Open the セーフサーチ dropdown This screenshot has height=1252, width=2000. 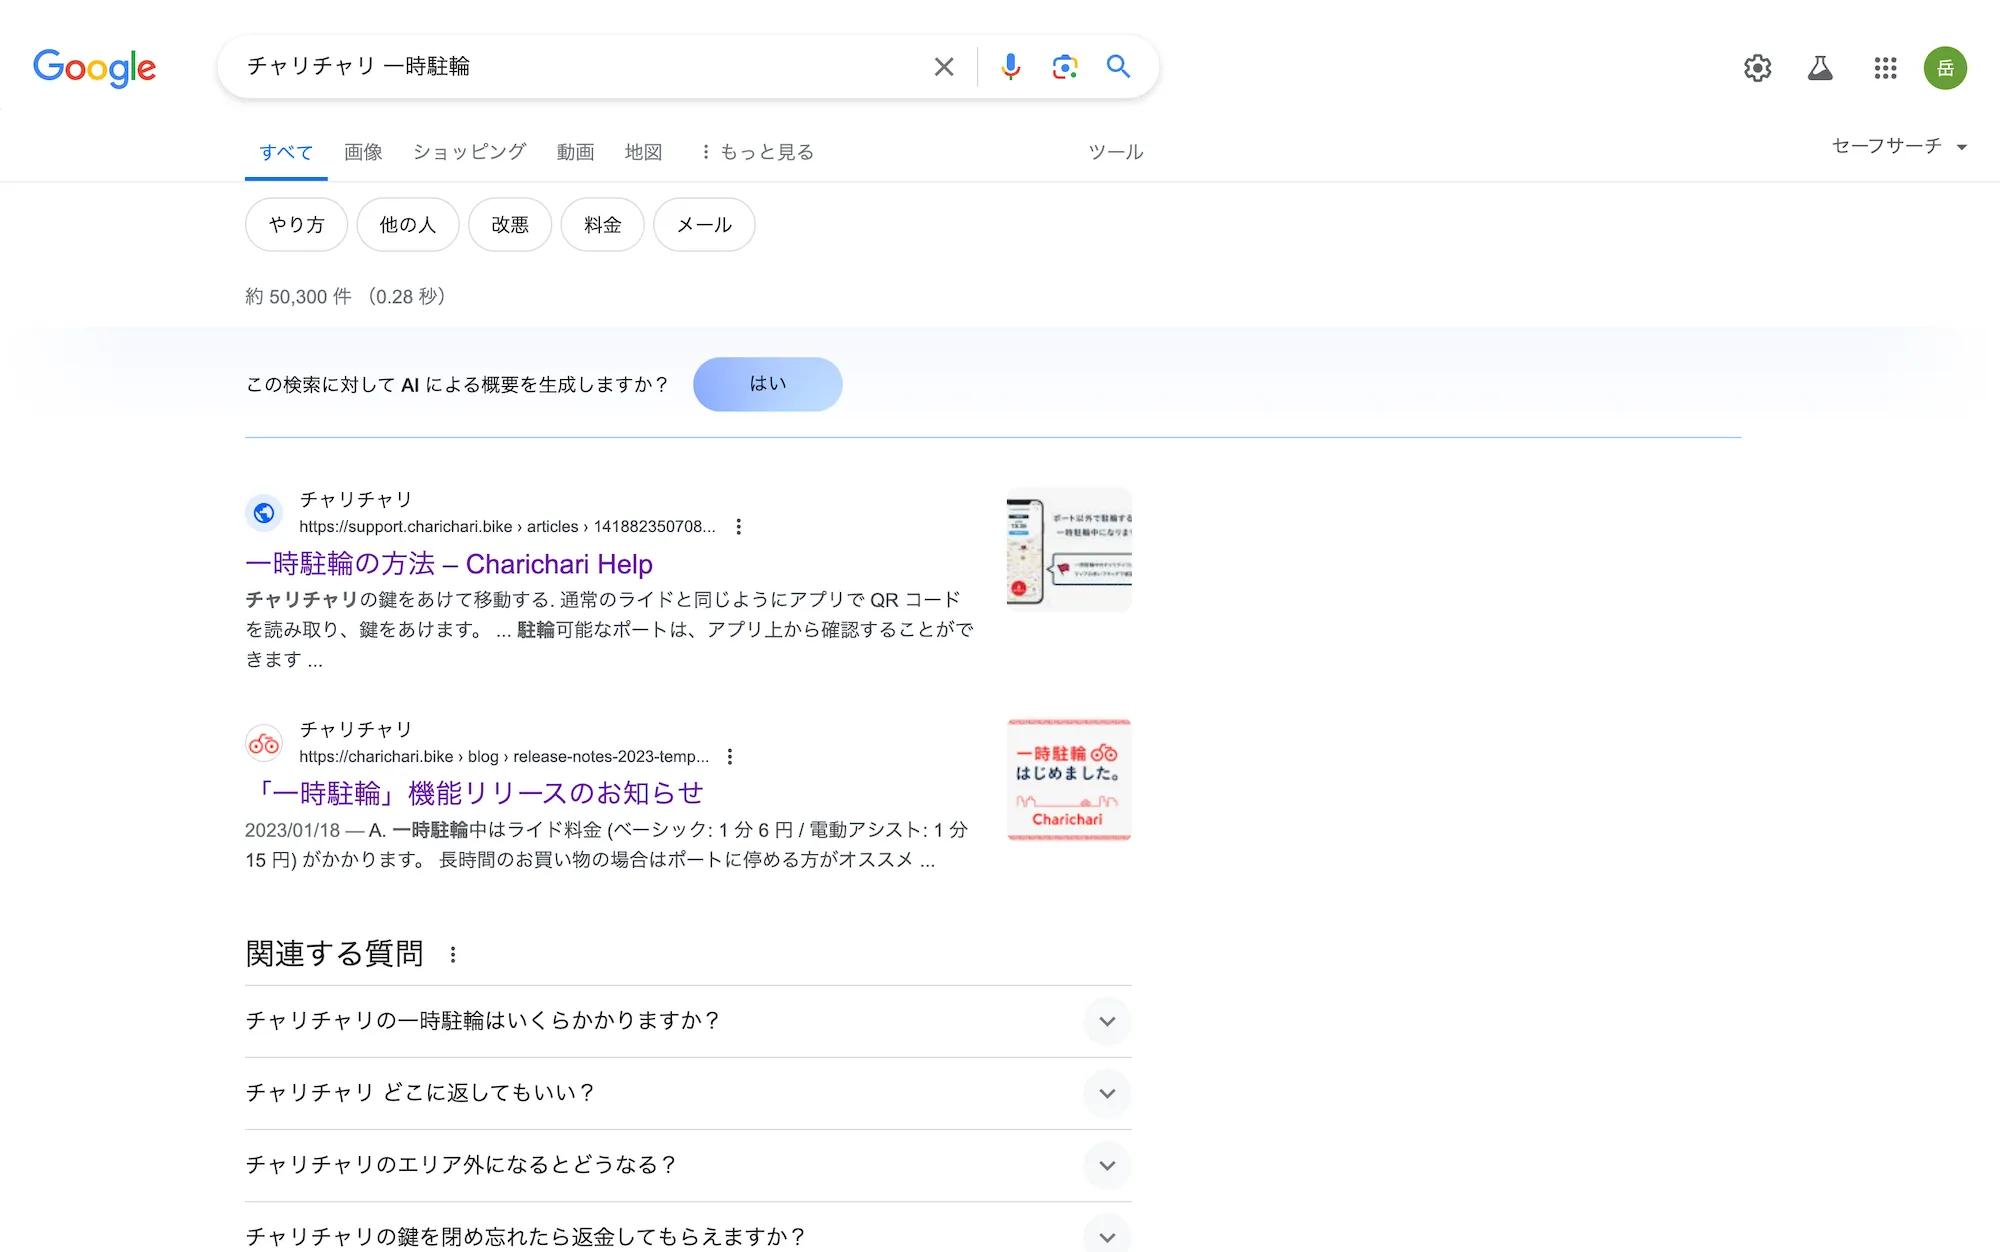tap(1899, 146)
